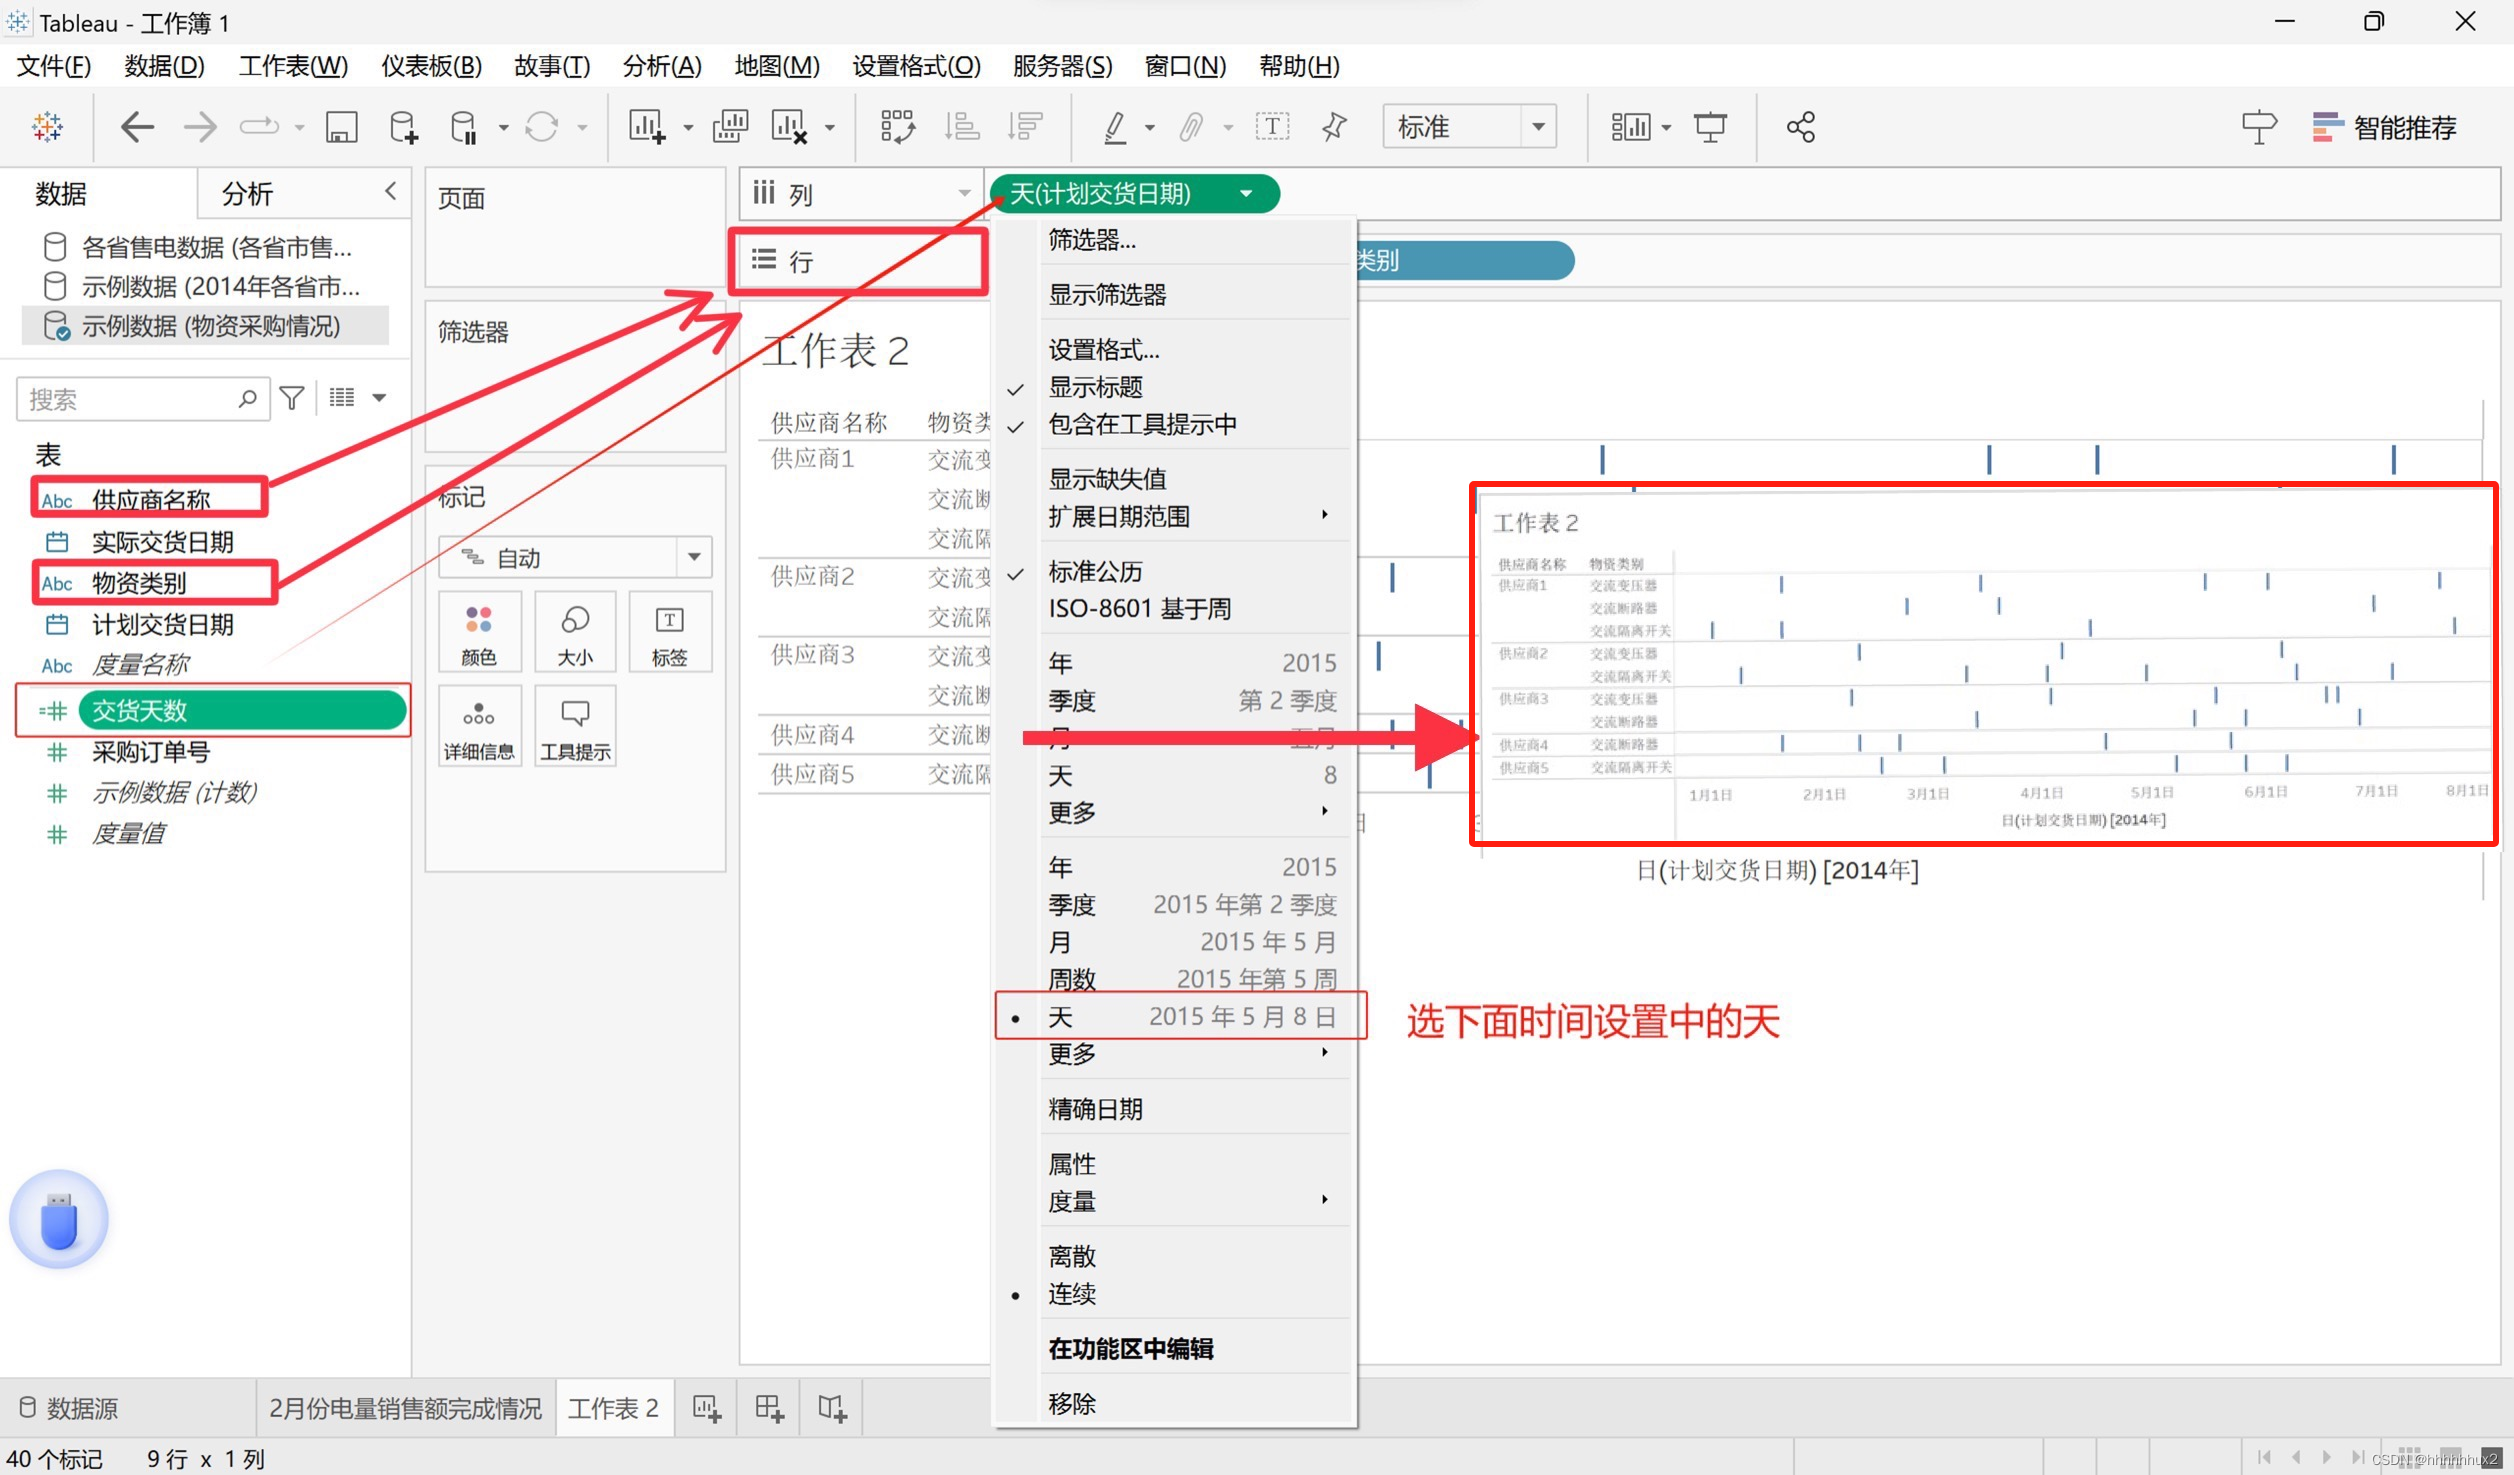Switch to 2月份电量销售额完成情况 sheet tab
Screen dimensions: 2514x1475
pyautogui.click(x=405, y=1409)
